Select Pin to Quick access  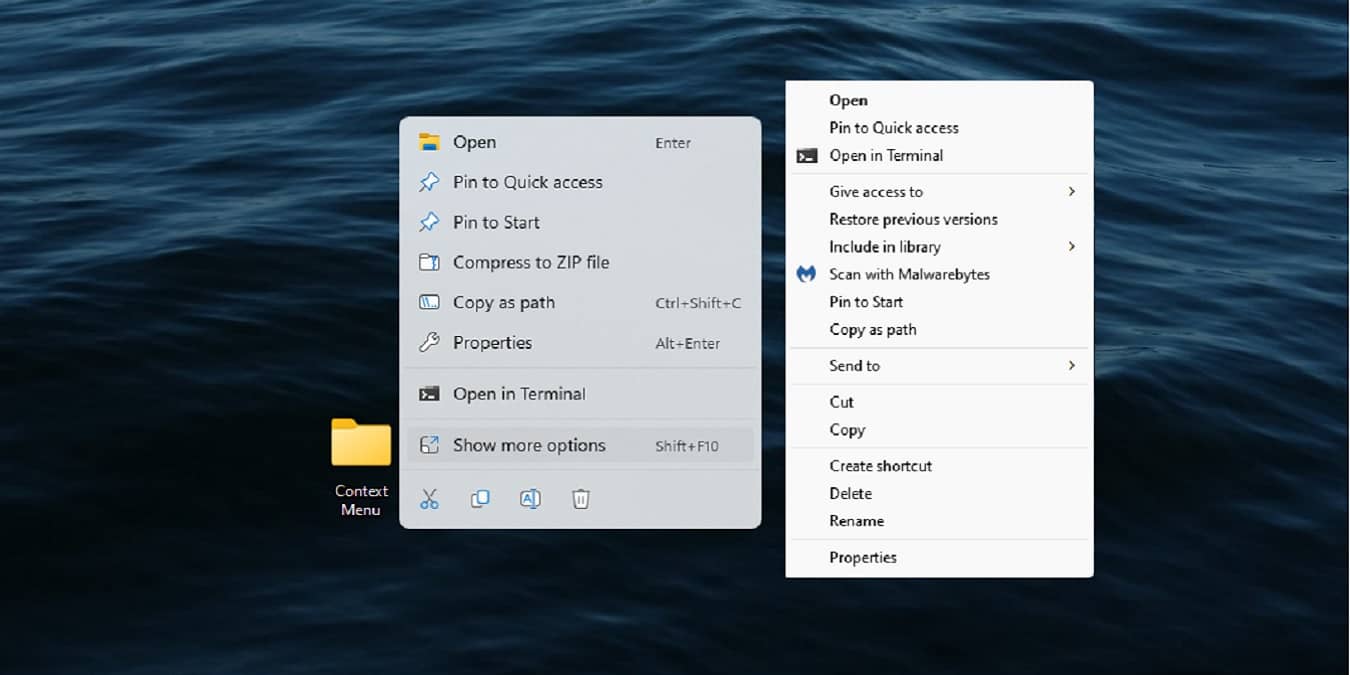[528, 182]
